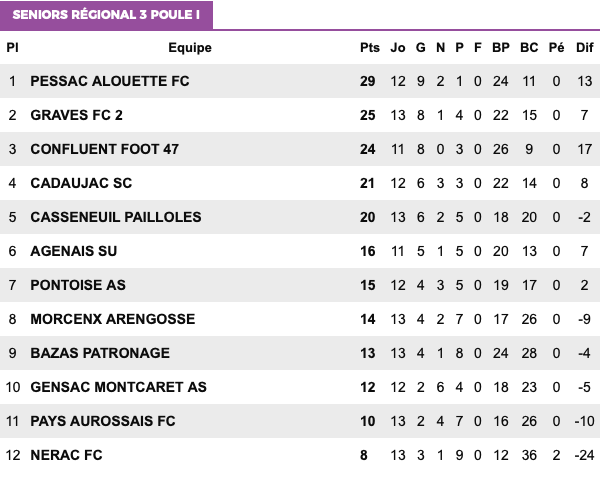This screenshot has width=603, height=478.
Task: Select the Seniors Régional 3 Poule I tab
Action: (106, 15)
